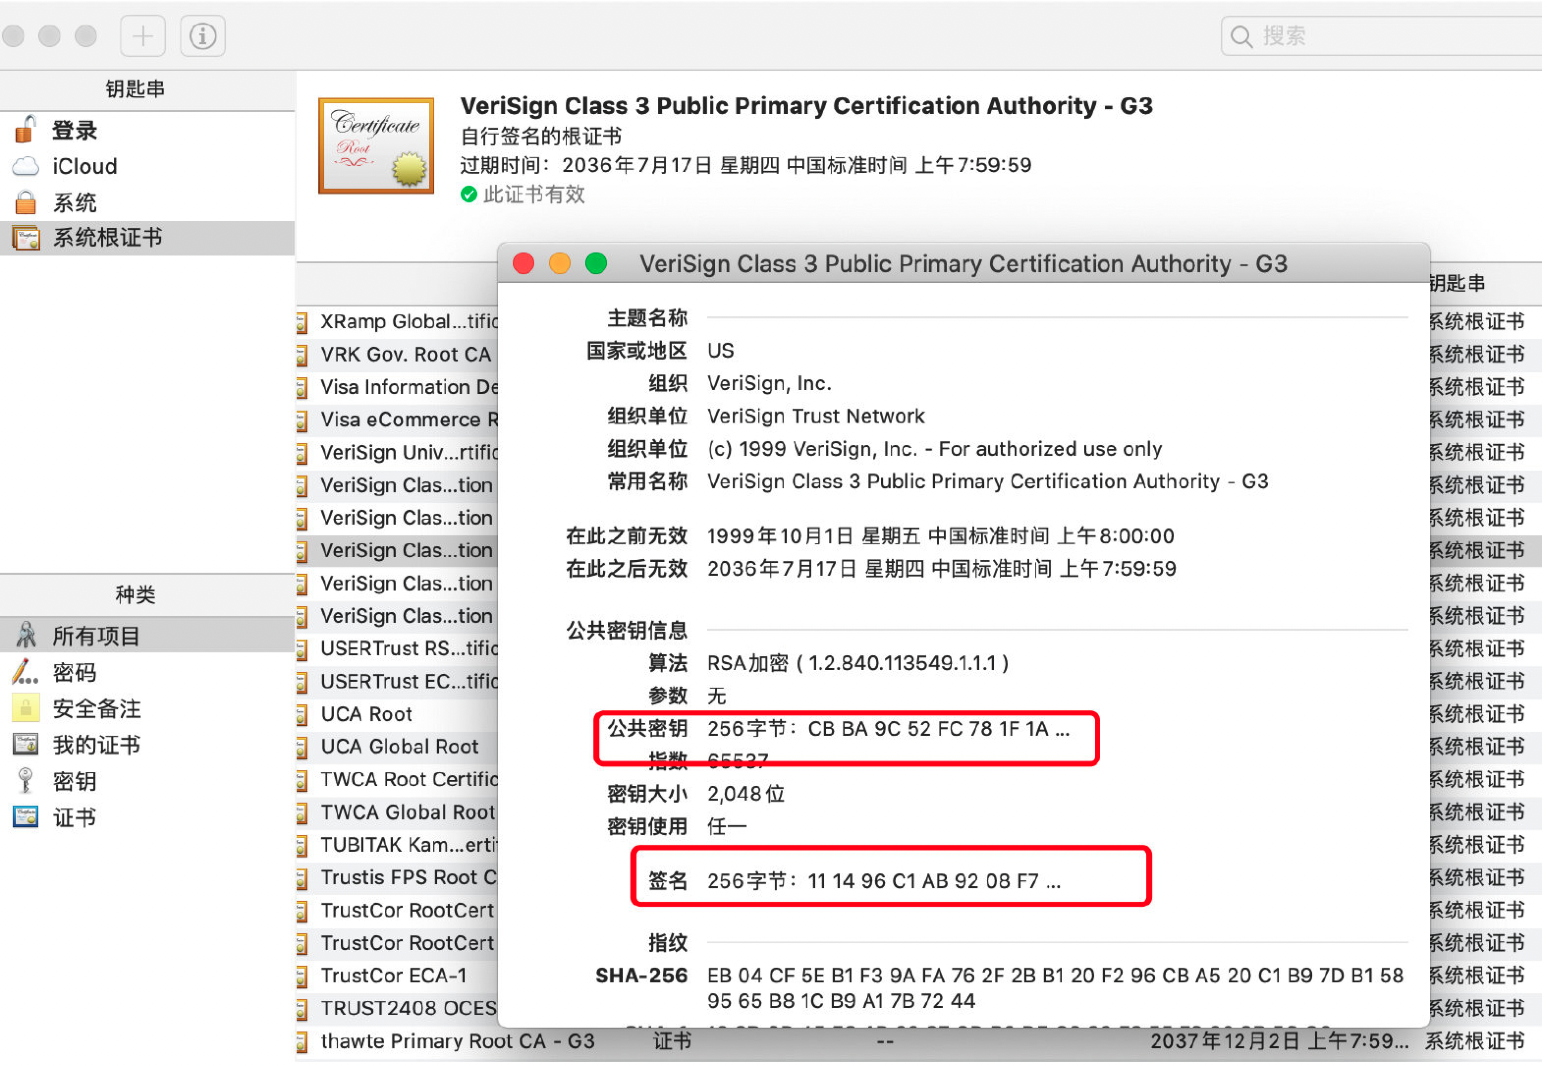Click the certificate icon beside thawte Primary Root
1547x1066 pixels.
[x=301, y=1043]
